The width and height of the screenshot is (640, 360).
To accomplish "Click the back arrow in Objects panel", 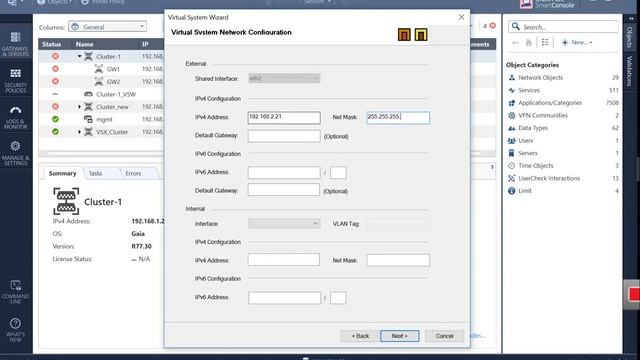I will (x=515, y=42).
